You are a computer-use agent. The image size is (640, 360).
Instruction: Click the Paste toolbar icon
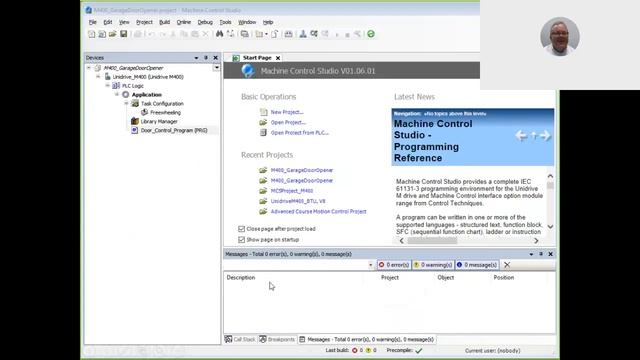[195, 34]
